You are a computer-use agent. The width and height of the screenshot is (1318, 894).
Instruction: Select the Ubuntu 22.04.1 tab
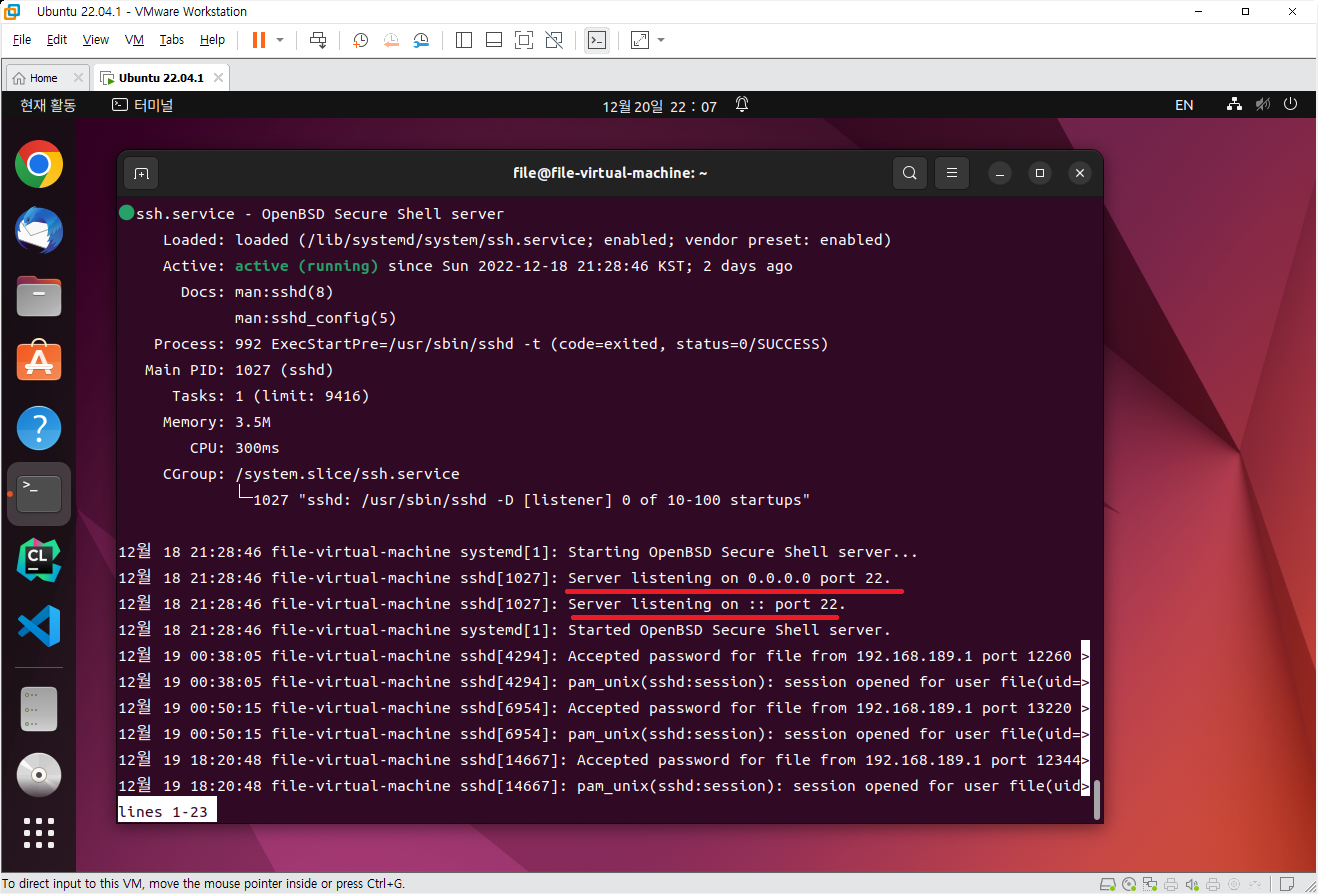click(x=160, y=77)
